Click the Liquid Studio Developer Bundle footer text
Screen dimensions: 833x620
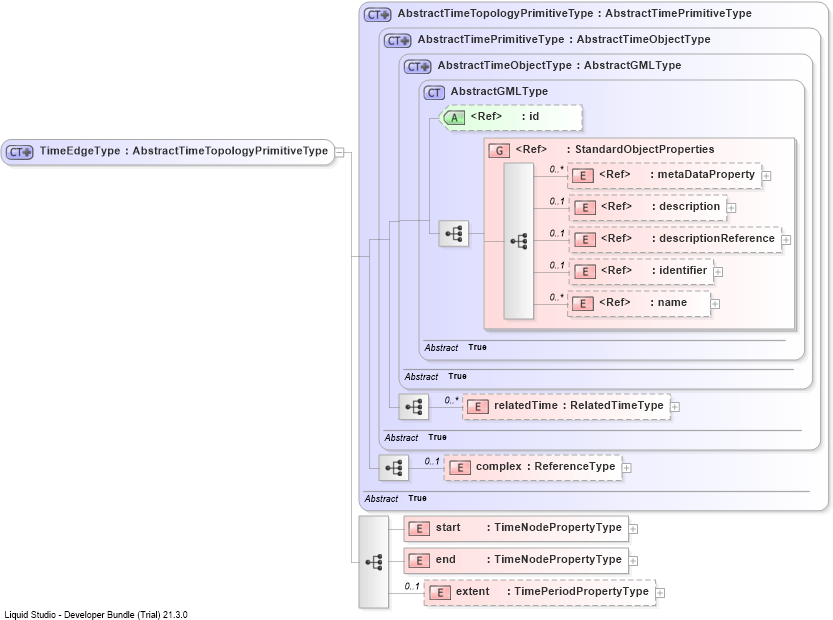96,615
